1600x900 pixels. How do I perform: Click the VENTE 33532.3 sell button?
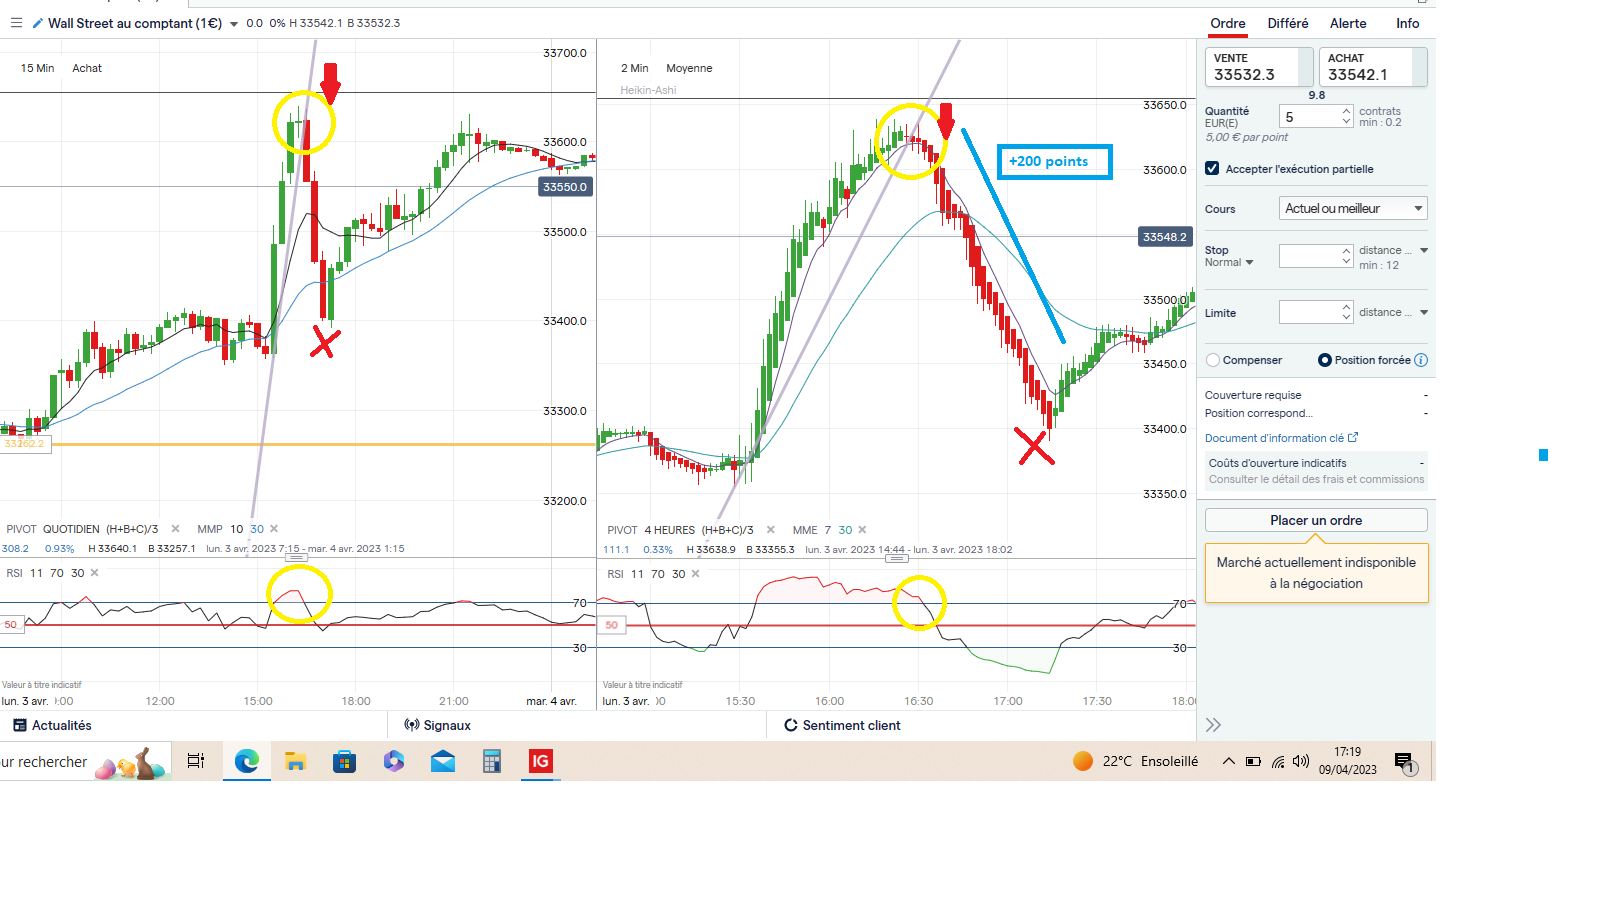click(1259, 67)
